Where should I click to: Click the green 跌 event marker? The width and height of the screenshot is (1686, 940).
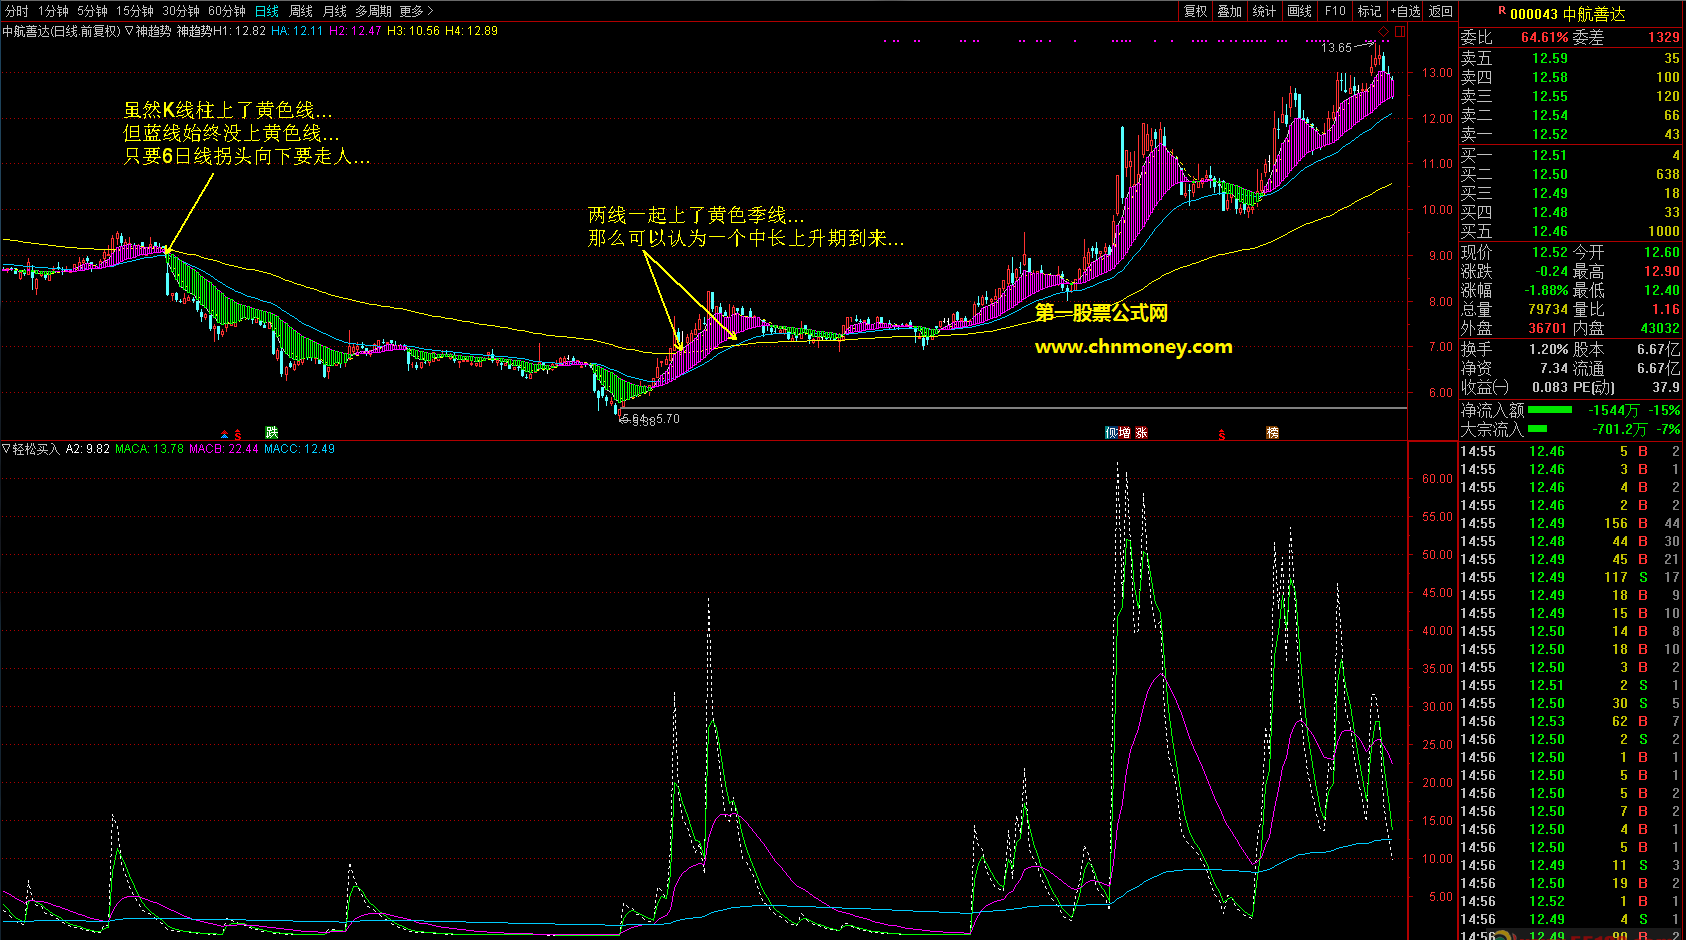[271, 432]
